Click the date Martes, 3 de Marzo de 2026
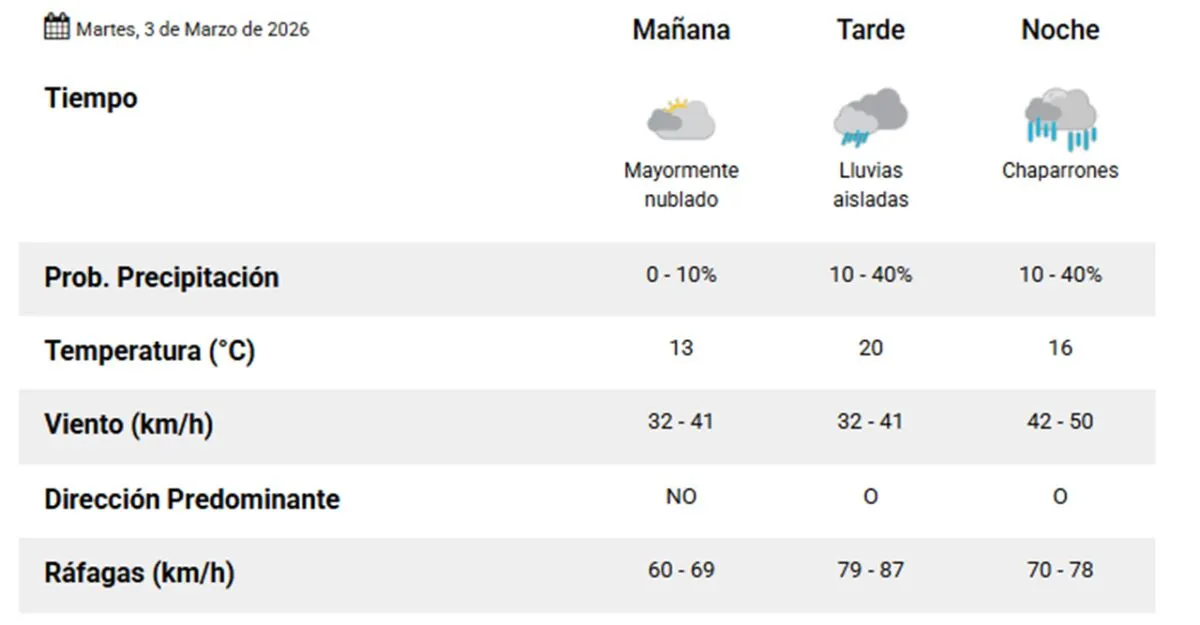This screenshot has height=625, width=1200. click(193, 29)
